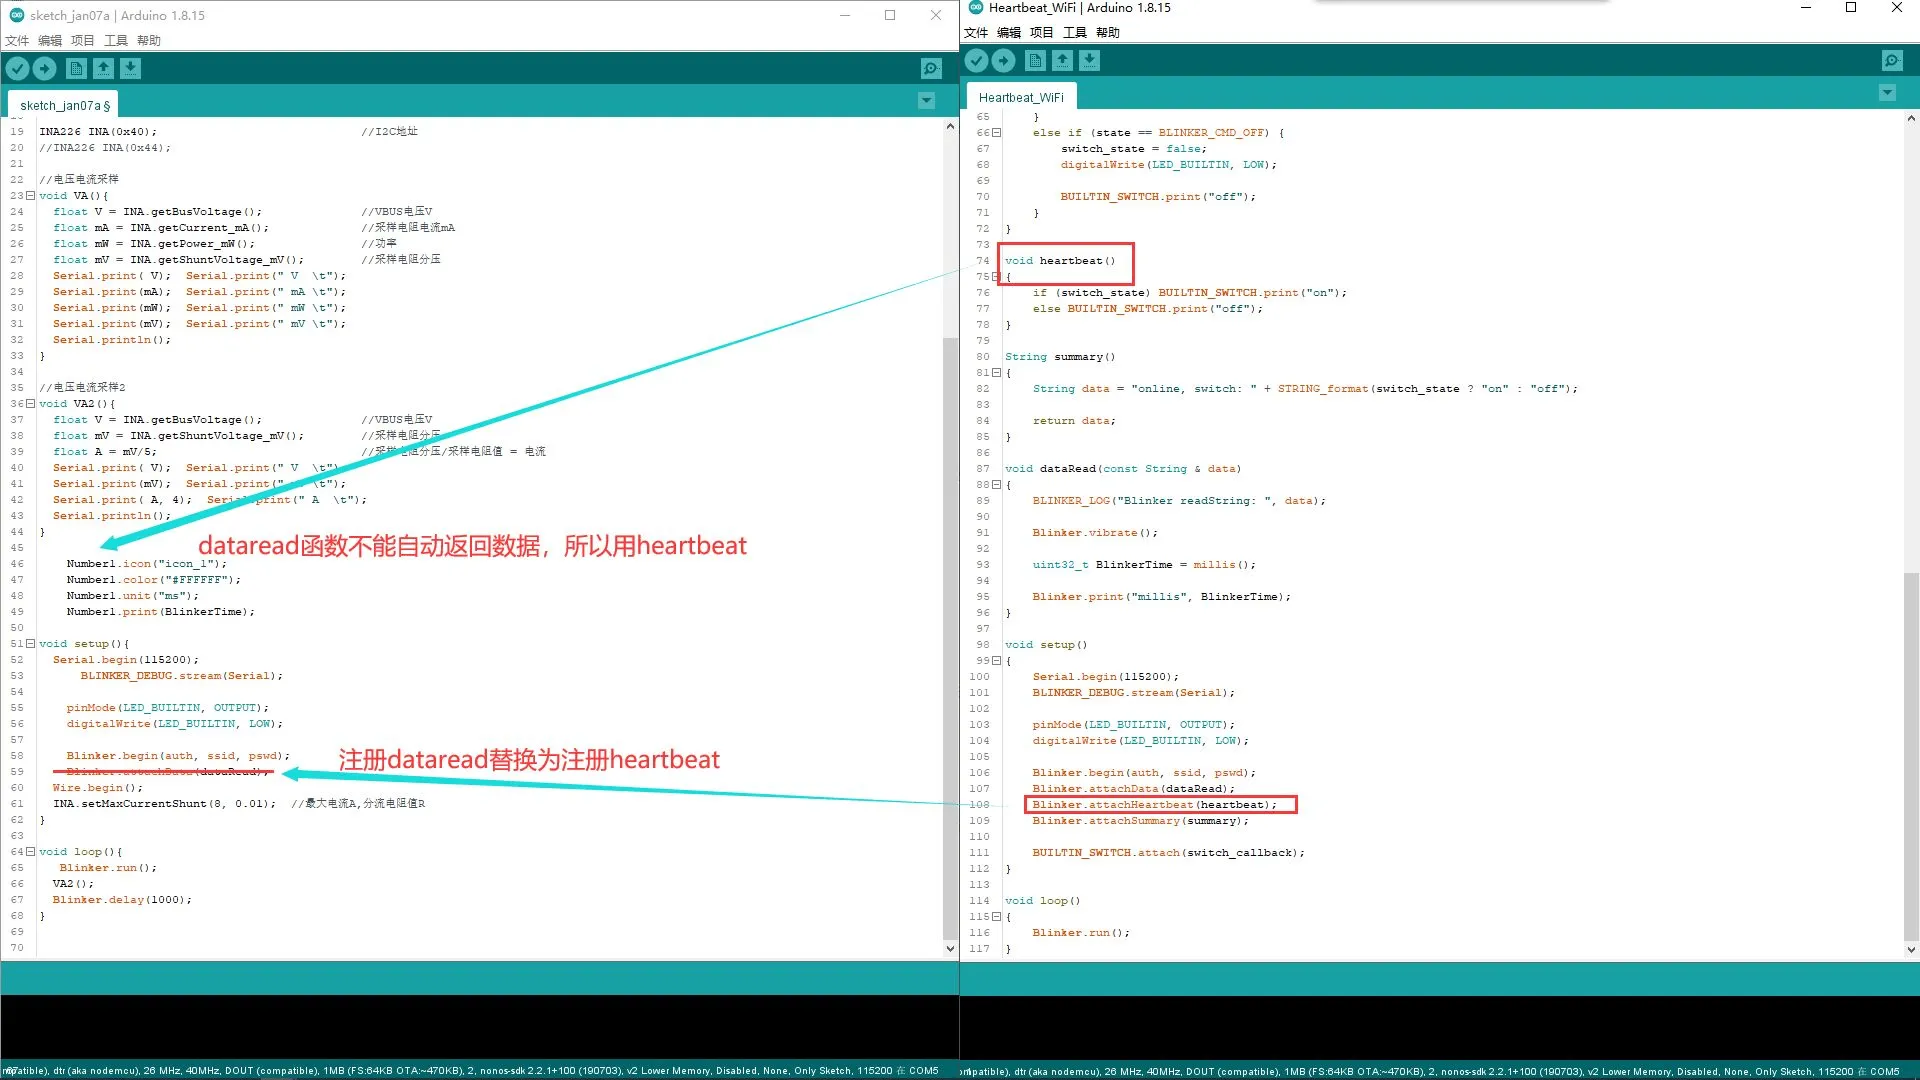
Task: Upload sketch_jan07a using the arrow icon
Action: click(44, 68)
